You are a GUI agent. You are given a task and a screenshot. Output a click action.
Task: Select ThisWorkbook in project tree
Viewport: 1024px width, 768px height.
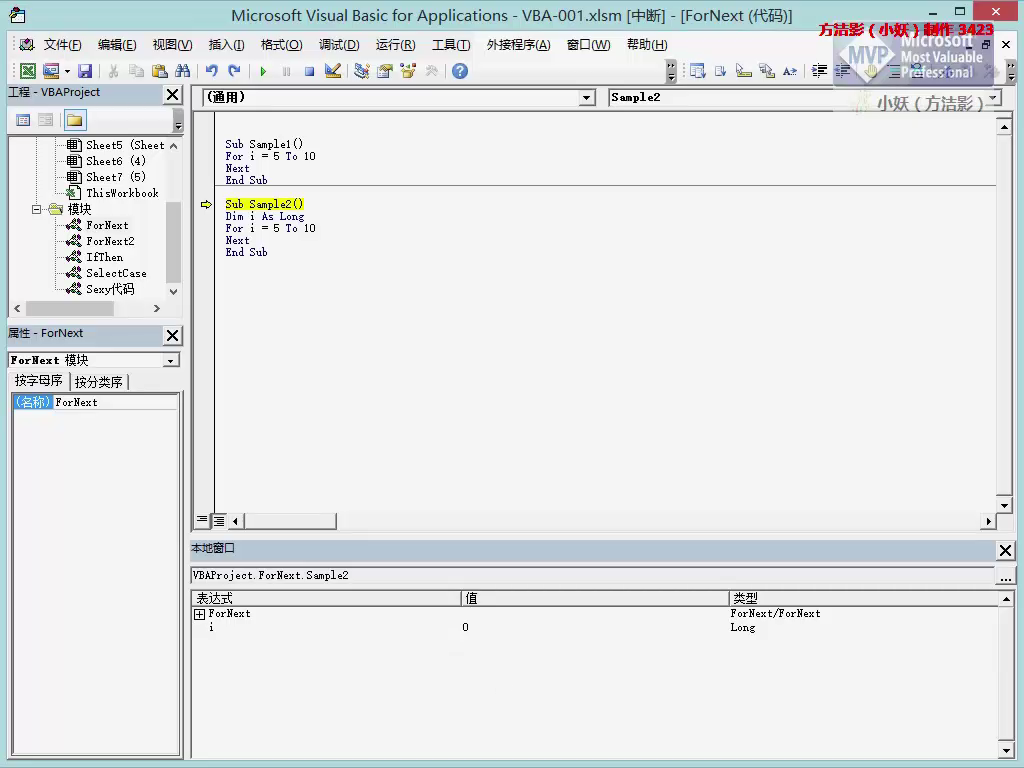click(x=122, y=193)
